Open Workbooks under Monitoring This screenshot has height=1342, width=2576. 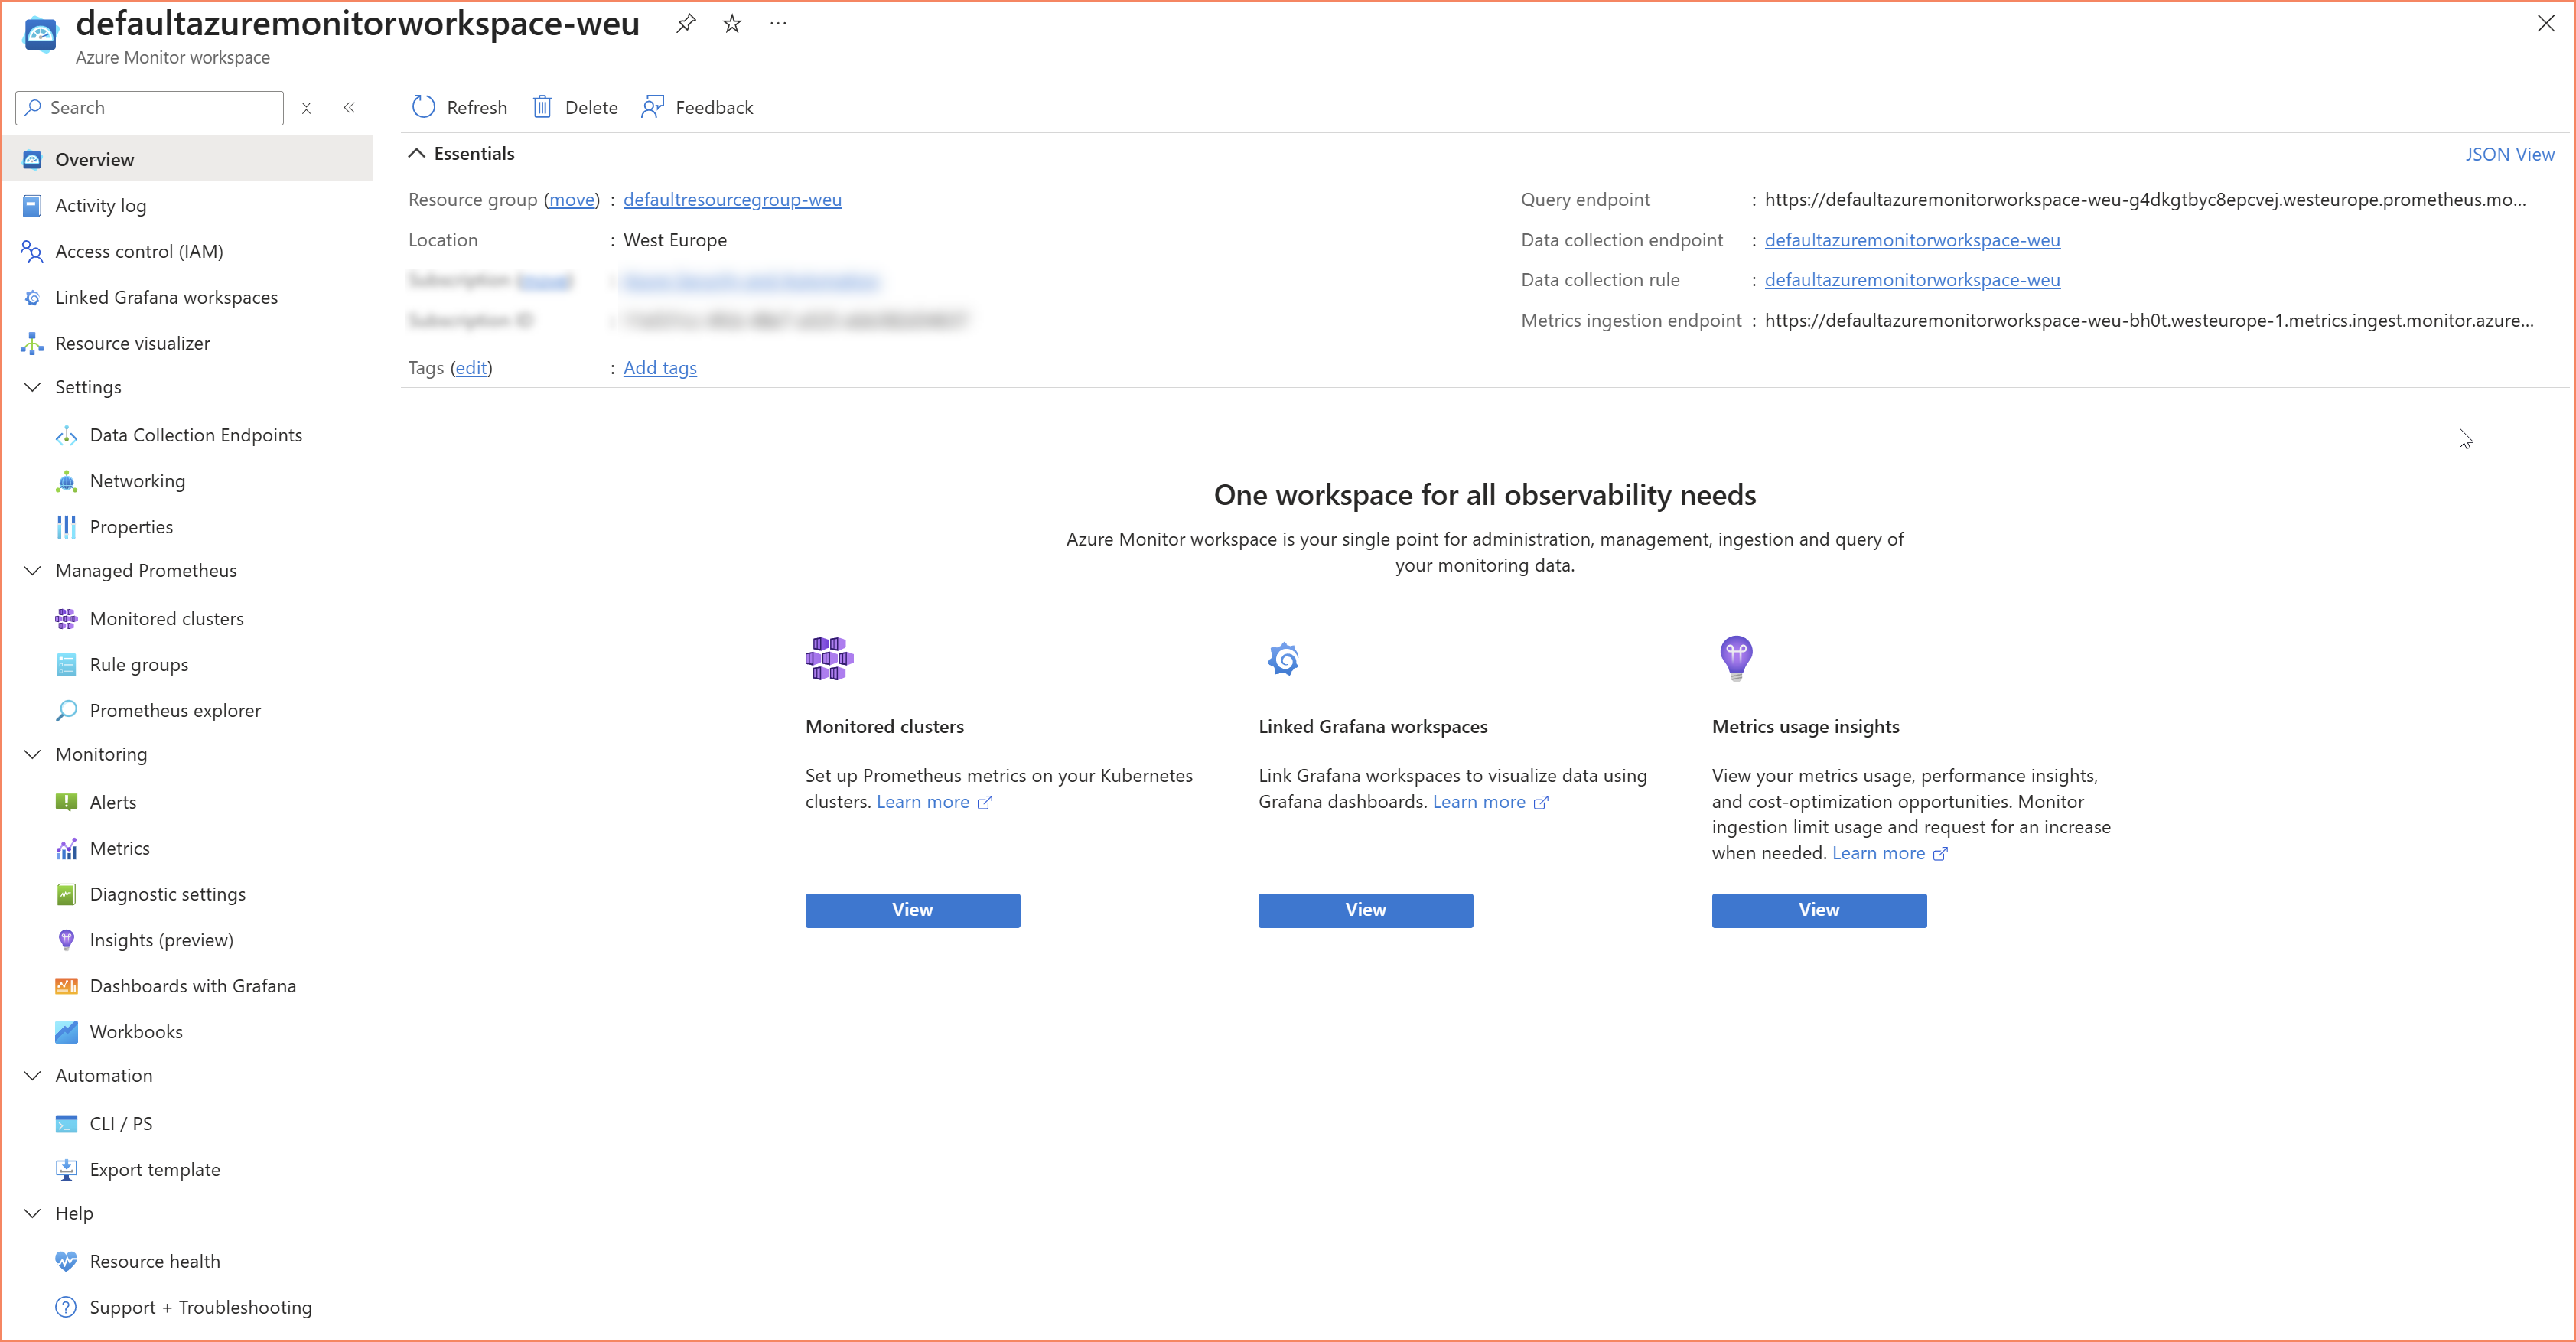[135, 1031]
